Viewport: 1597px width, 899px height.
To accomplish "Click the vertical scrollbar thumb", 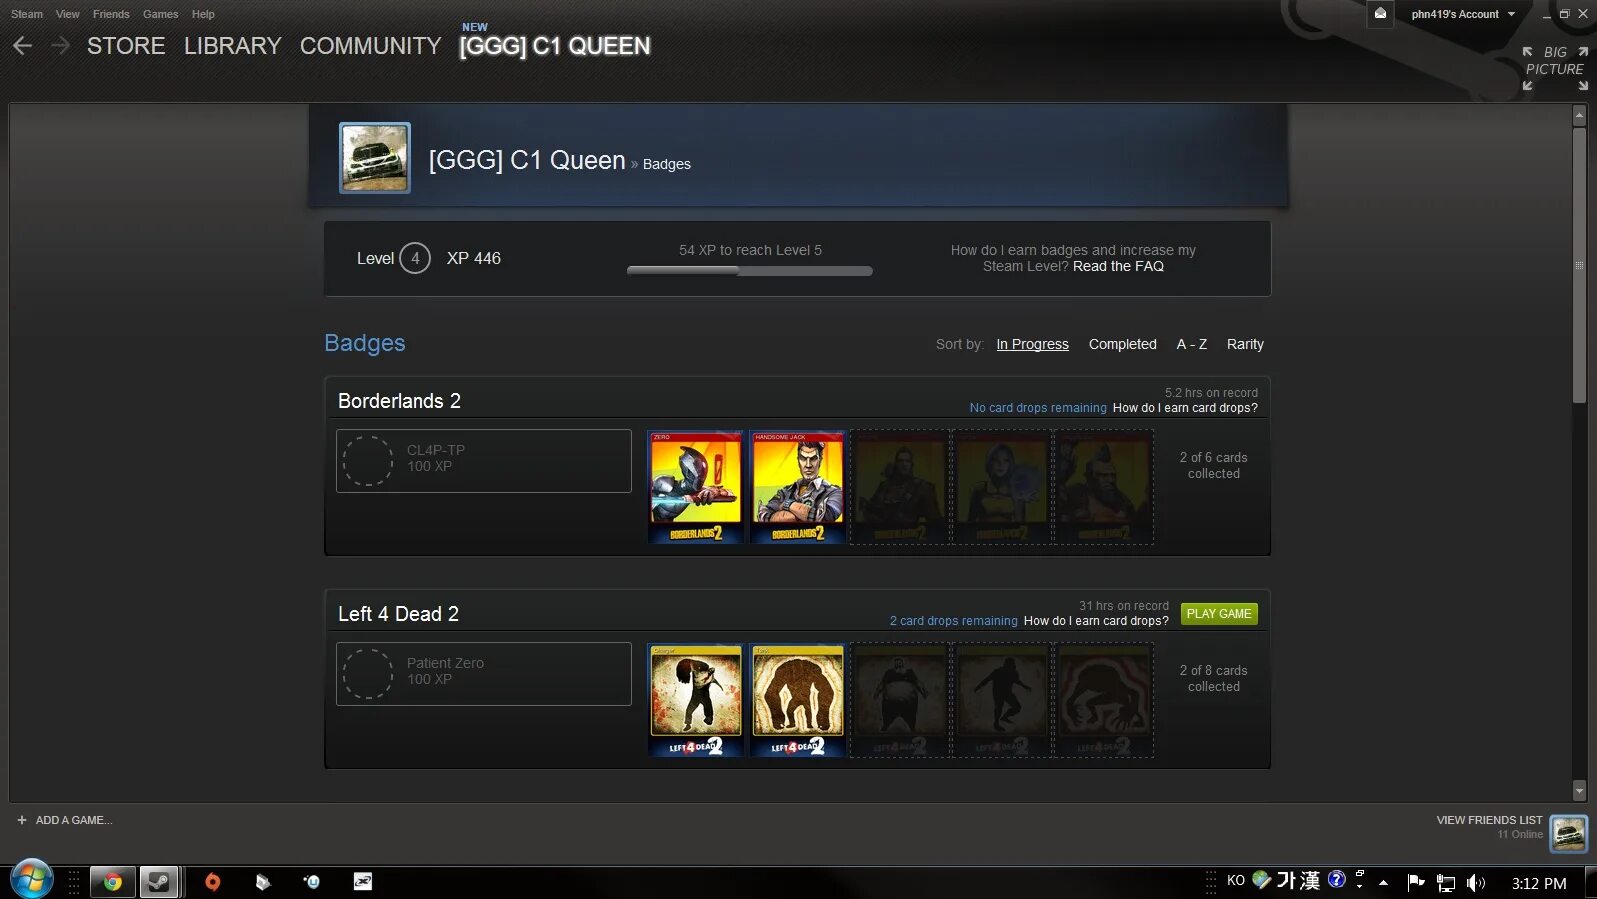I will (1580, 265).
